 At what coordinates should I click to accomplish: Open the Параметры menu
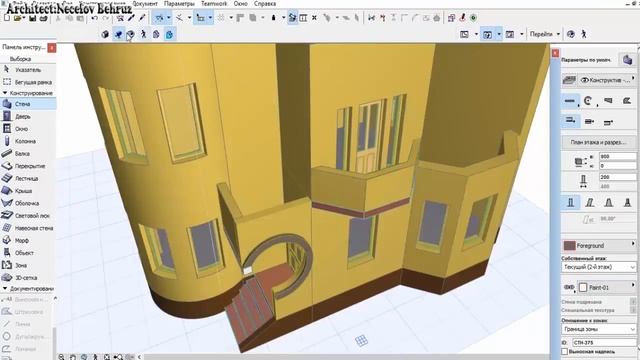pyautogui.click(x=179, y=4)
